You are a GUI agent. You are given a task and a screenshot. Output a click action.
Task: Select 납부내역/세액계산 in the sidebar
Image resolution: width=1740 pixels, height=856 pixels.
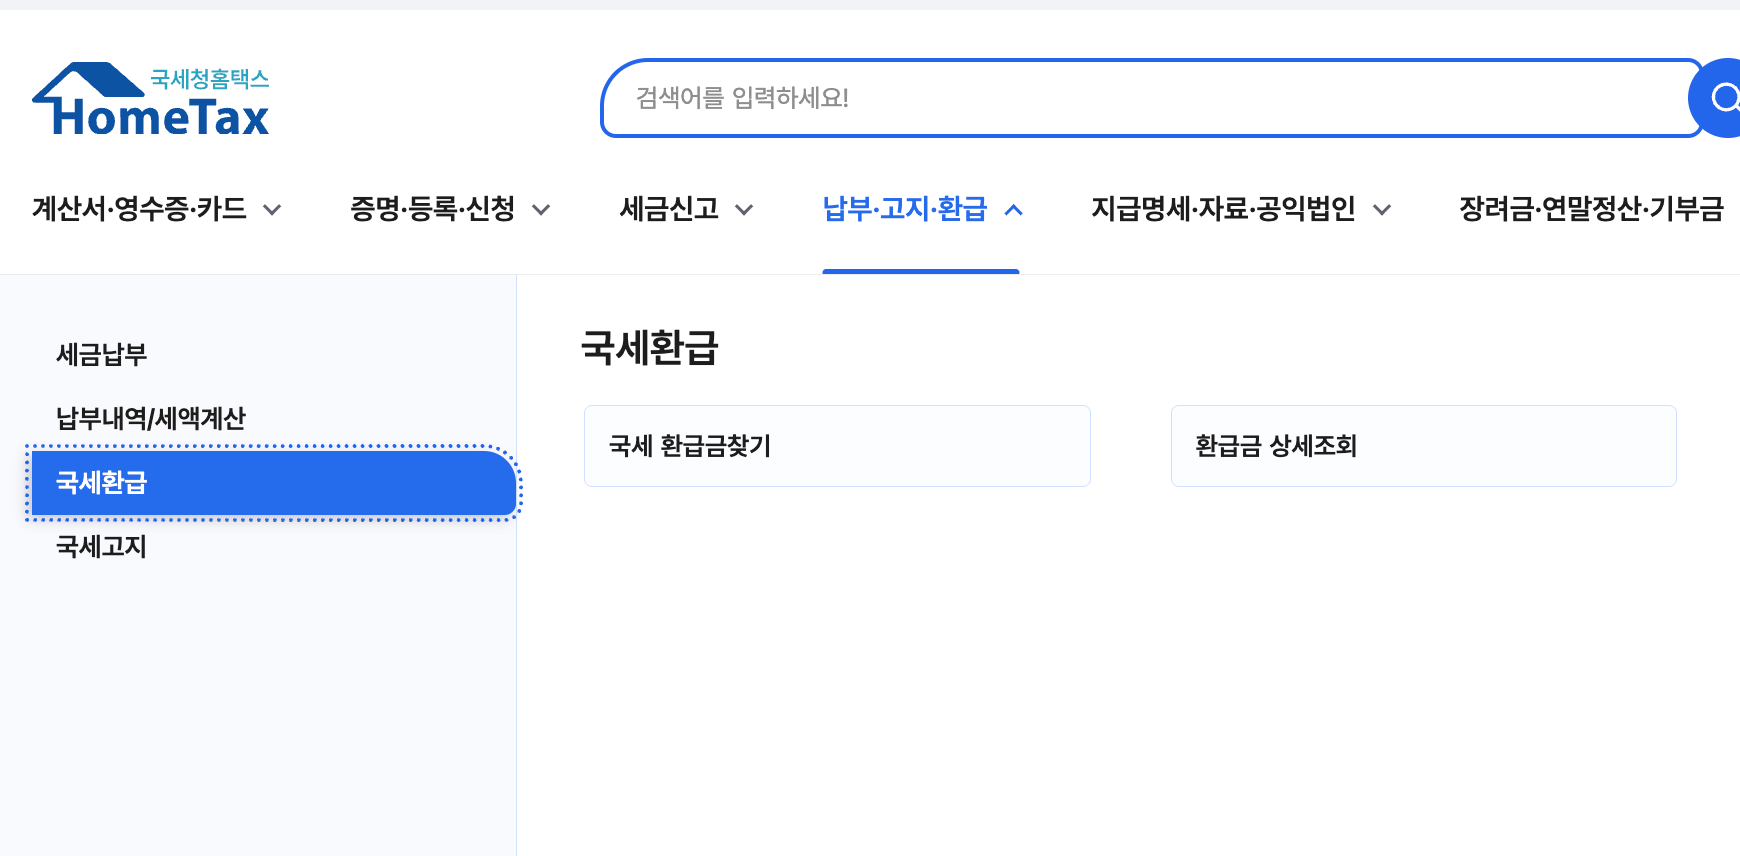coord(152,418)
